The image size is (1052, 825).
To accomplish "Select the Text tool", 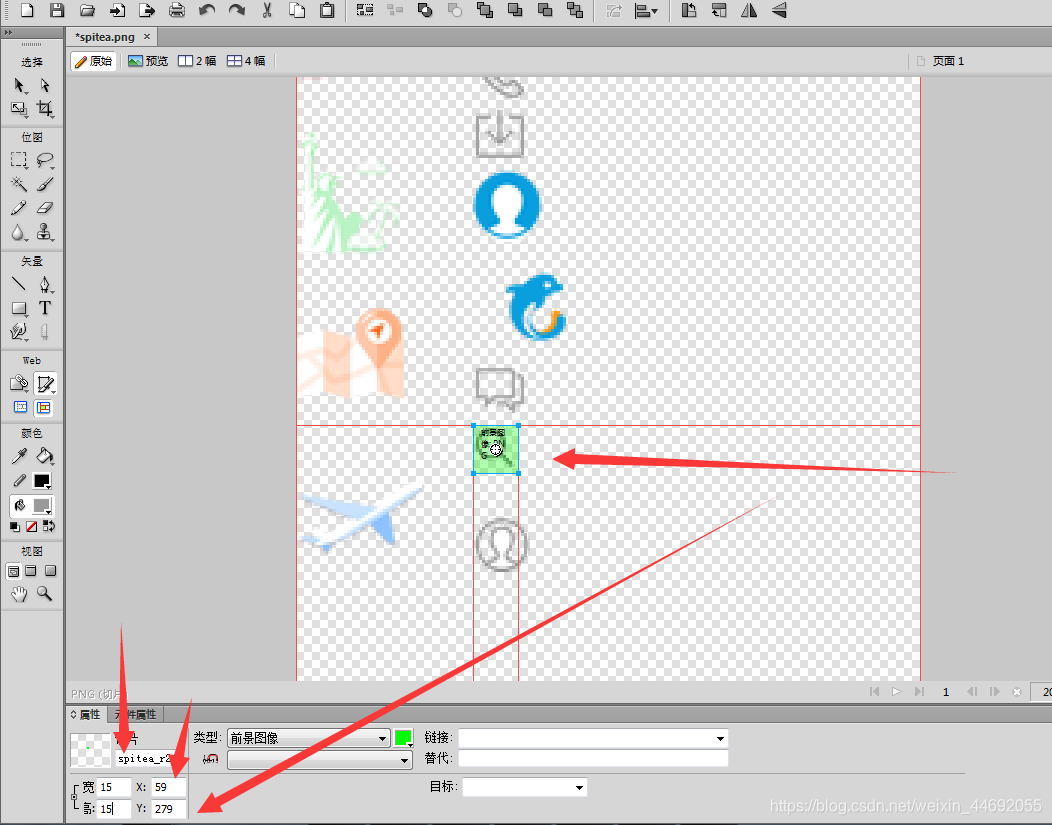I will tap(45, 308).
